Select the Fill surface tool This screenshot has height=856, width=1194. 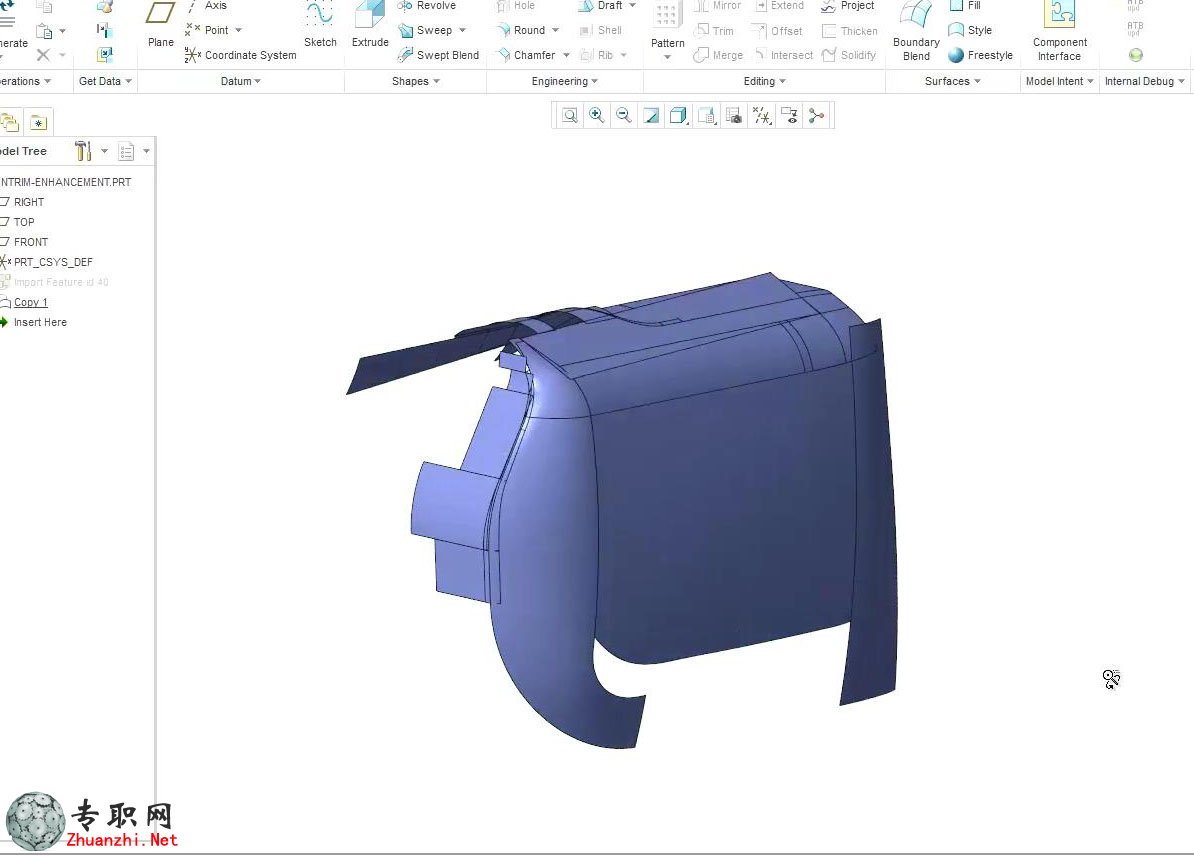(966, 5)
